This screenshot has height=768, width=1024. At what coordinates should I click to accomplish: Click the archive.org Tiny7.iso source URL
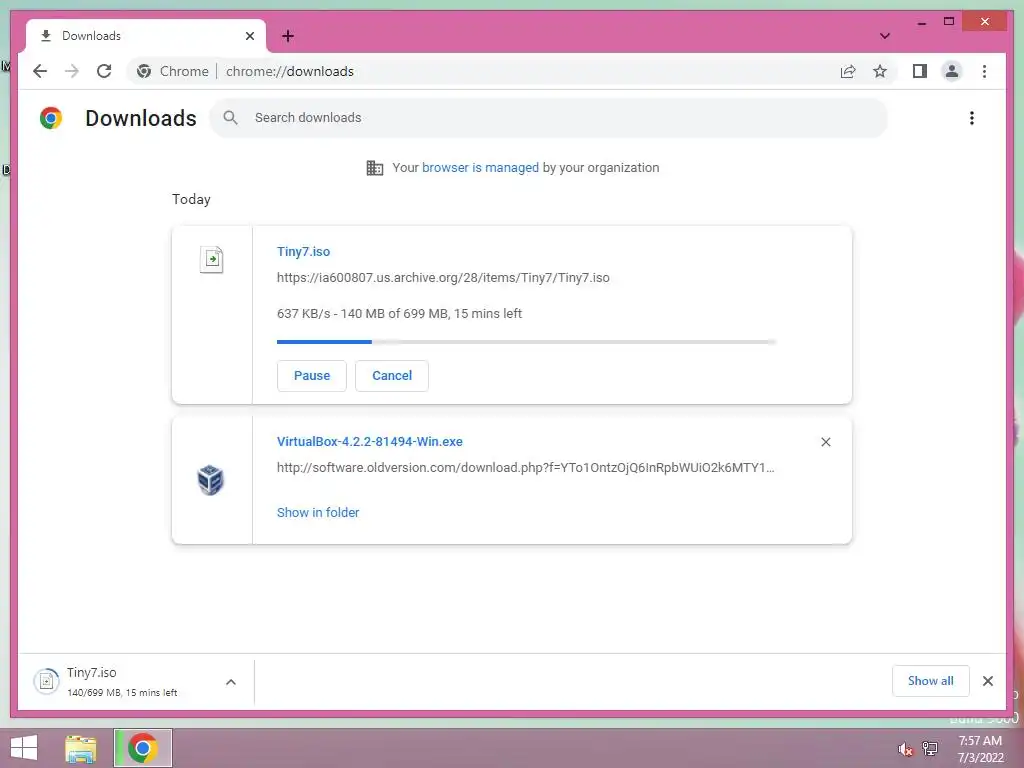tap(443, 278)
